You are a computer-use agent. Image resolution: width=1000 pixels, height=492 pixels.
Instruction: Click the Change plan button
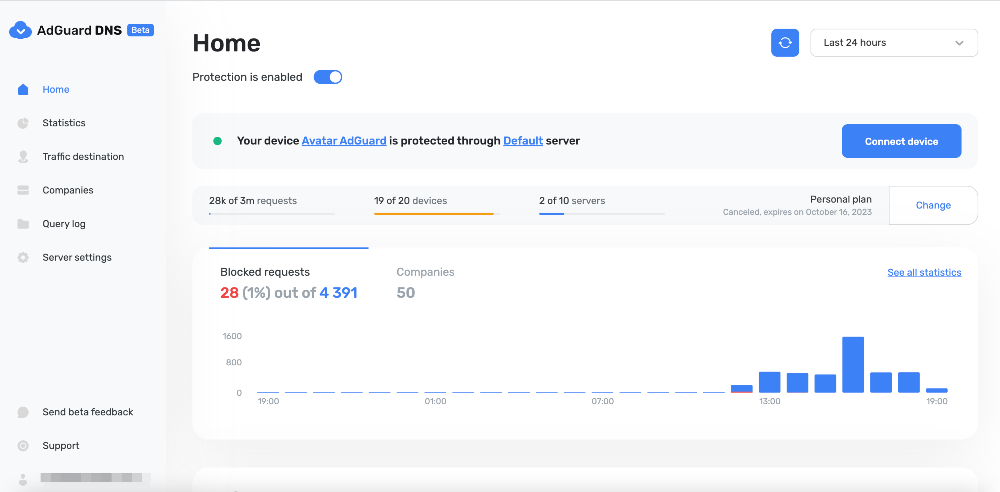click(933, 205)
